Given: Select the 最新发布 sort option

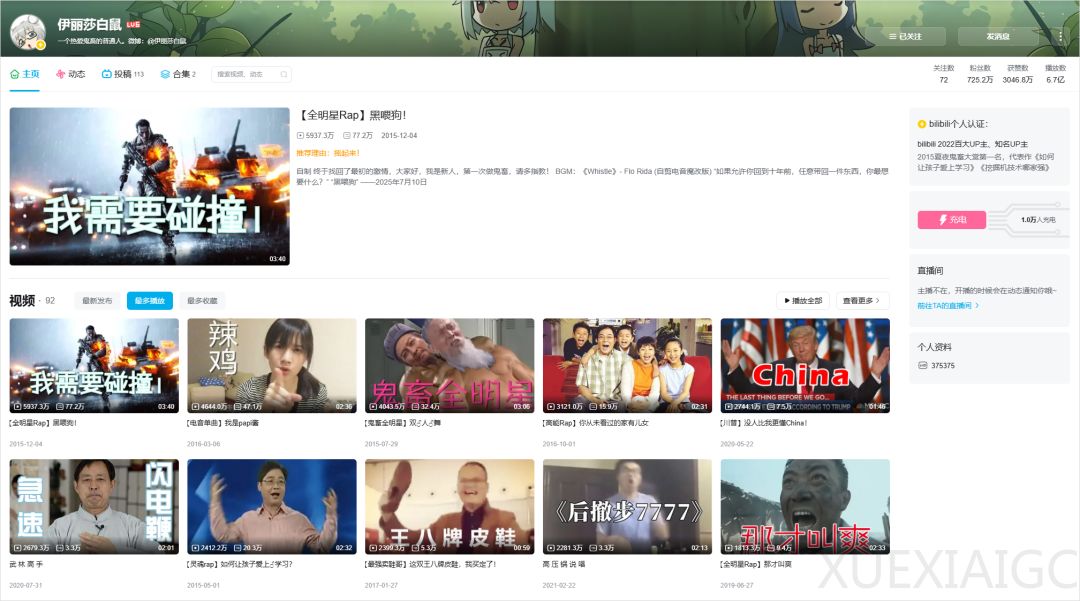Looking at the screenshot, I should point(97,301).
